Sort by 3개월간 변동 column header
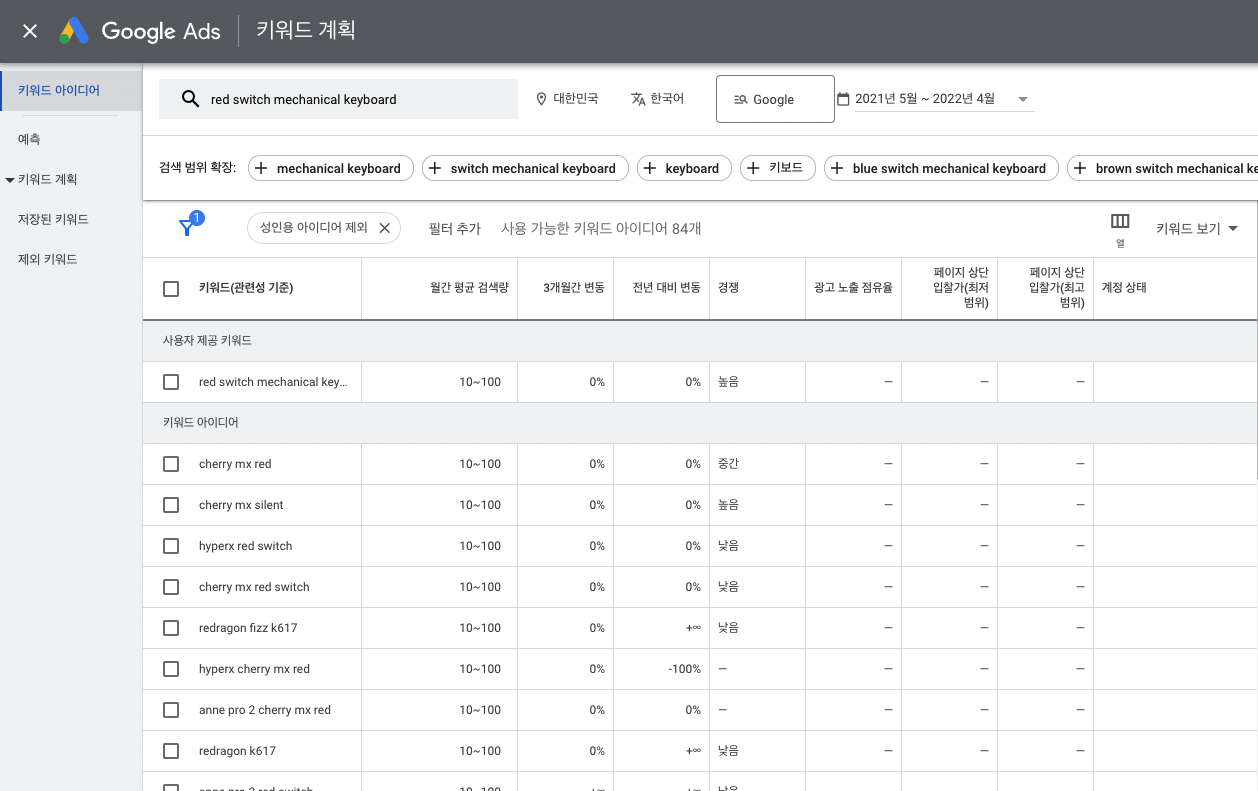The image size is (1258, 791). pos(573,288)
